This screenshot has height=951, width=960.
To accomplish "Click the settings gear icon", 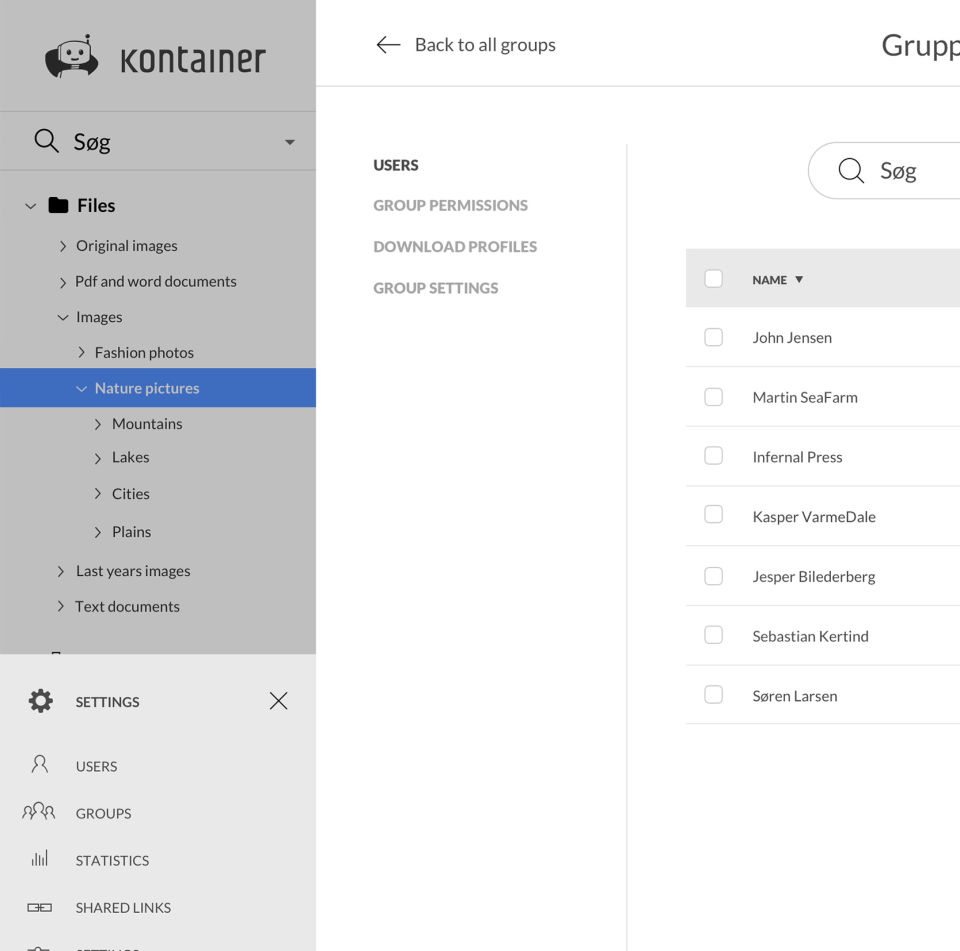I will pyautogui.click(x=41, y=701).
